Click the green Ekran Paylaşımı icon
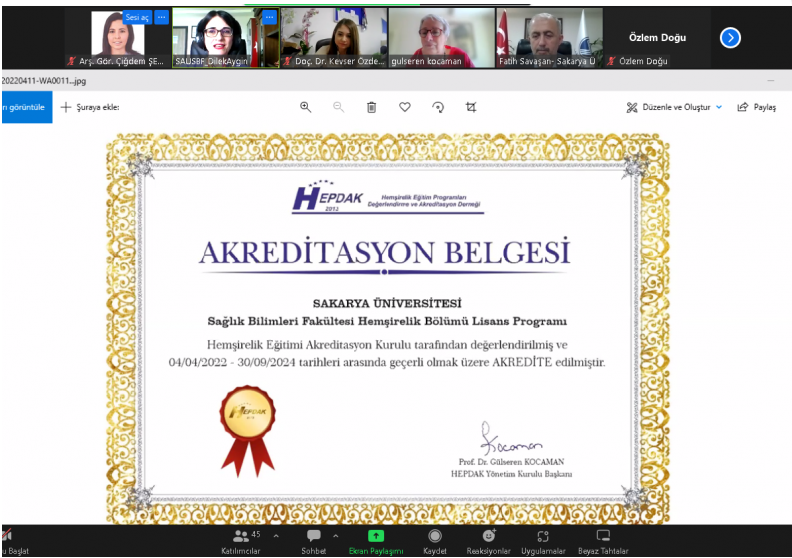This screenshot has height=558, width=792. (x=376, y=536)
